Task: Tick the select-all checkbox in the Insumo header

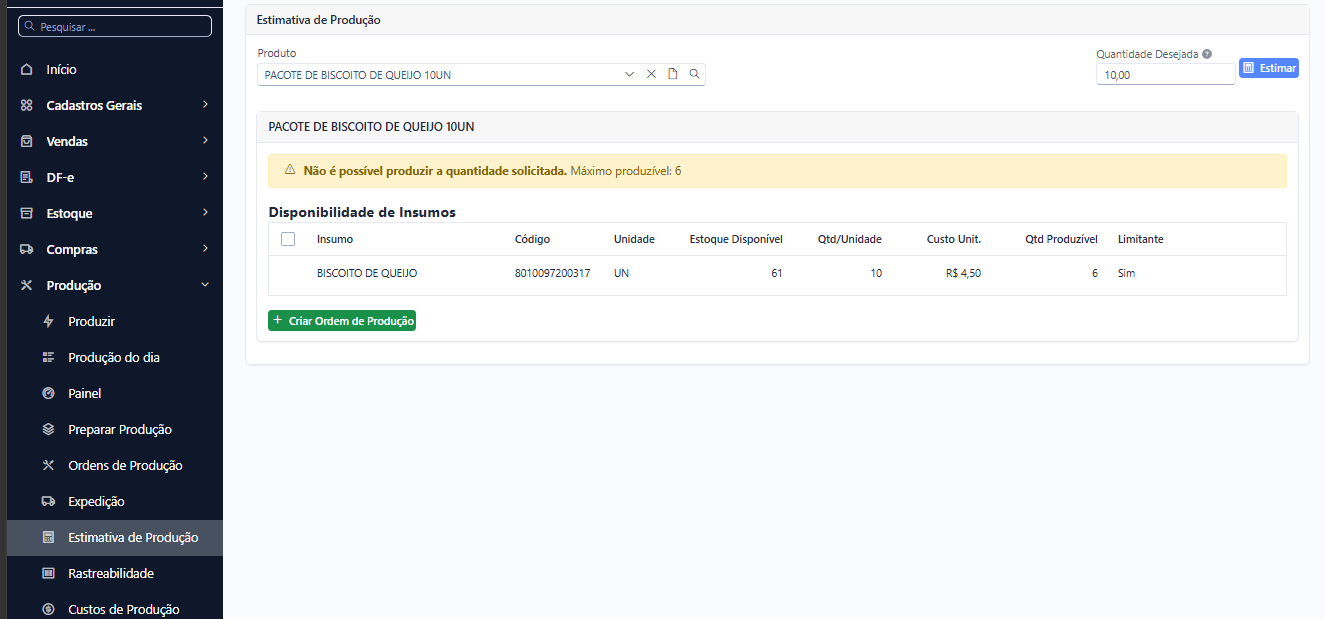Action: click(x=288, y=239)
